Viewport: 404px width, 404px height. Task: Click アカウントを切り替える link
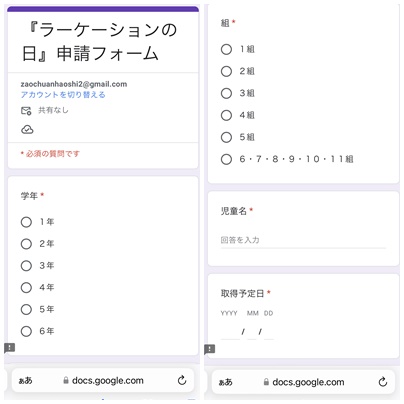63,95
